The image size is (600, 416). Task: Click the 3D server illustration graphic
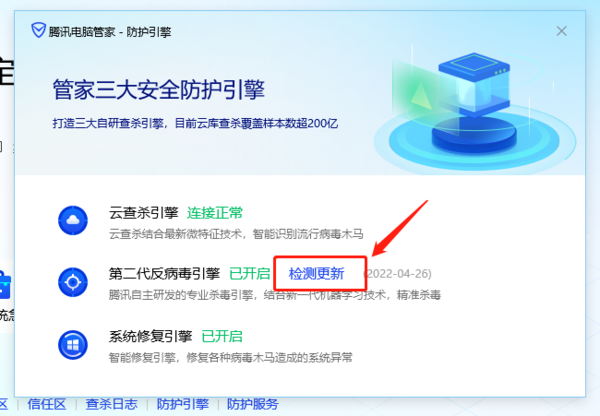point(474,109)
